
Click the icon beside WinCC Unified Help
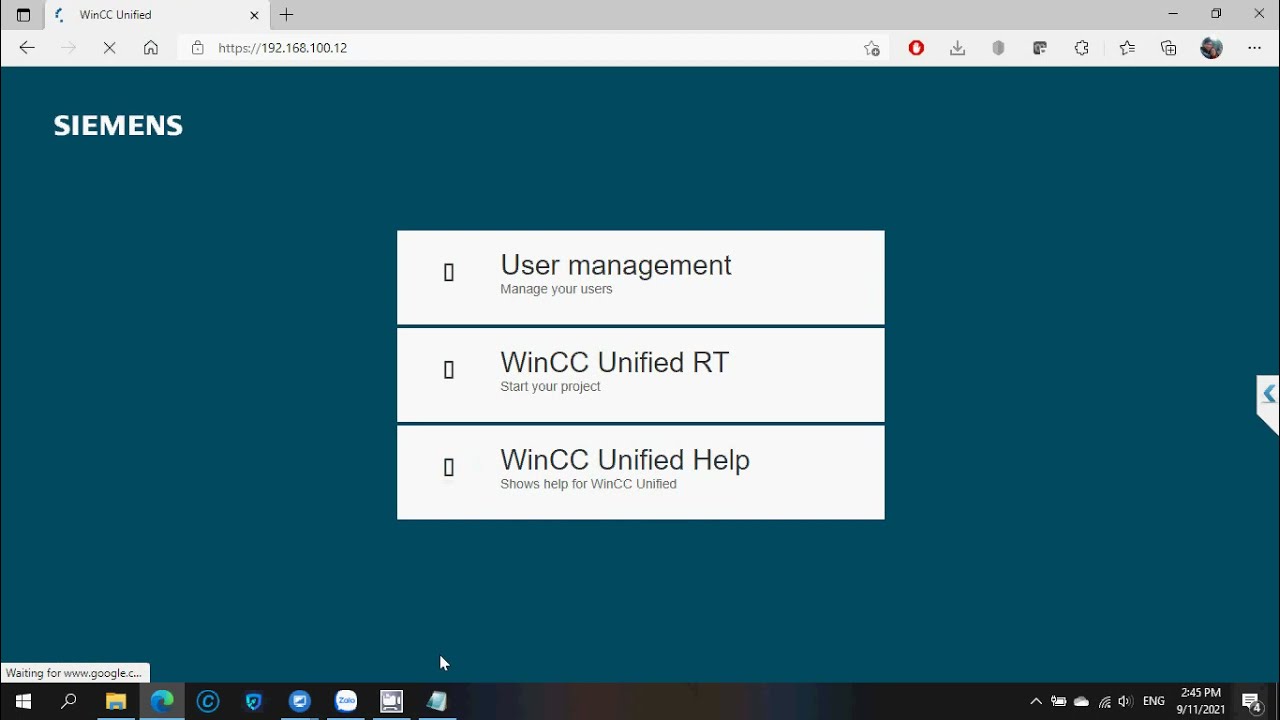click(449, 467)
